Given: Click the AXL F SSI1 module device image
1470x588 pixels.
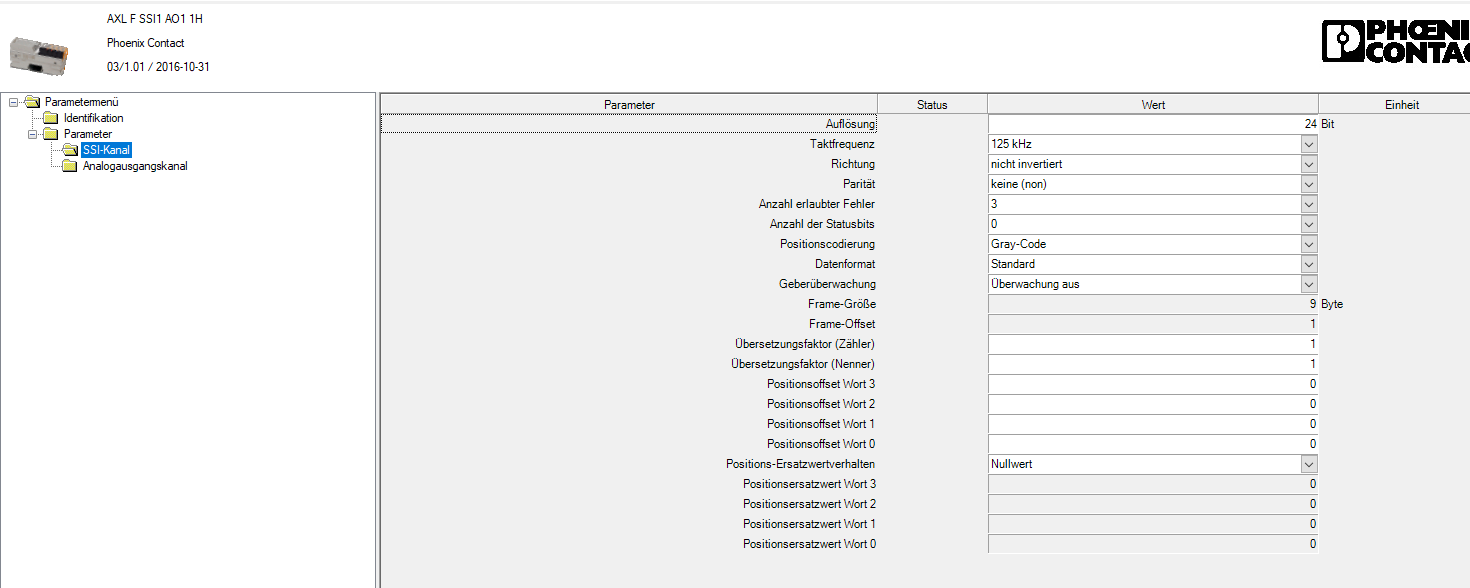Looking at the screenshot, I should (x=39, y=54).
